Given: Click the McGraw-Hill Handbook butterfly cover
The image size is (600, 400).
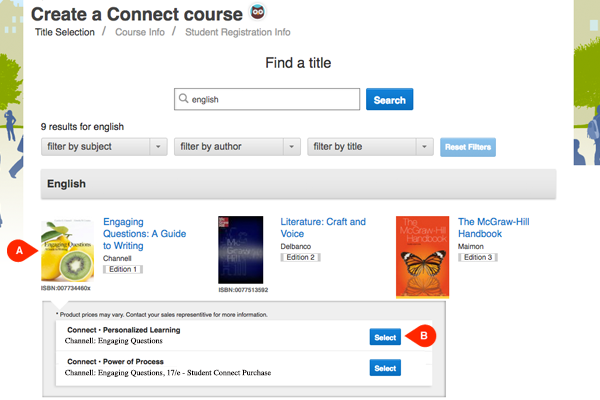Looking at the screenshot, I should point(423,255).
